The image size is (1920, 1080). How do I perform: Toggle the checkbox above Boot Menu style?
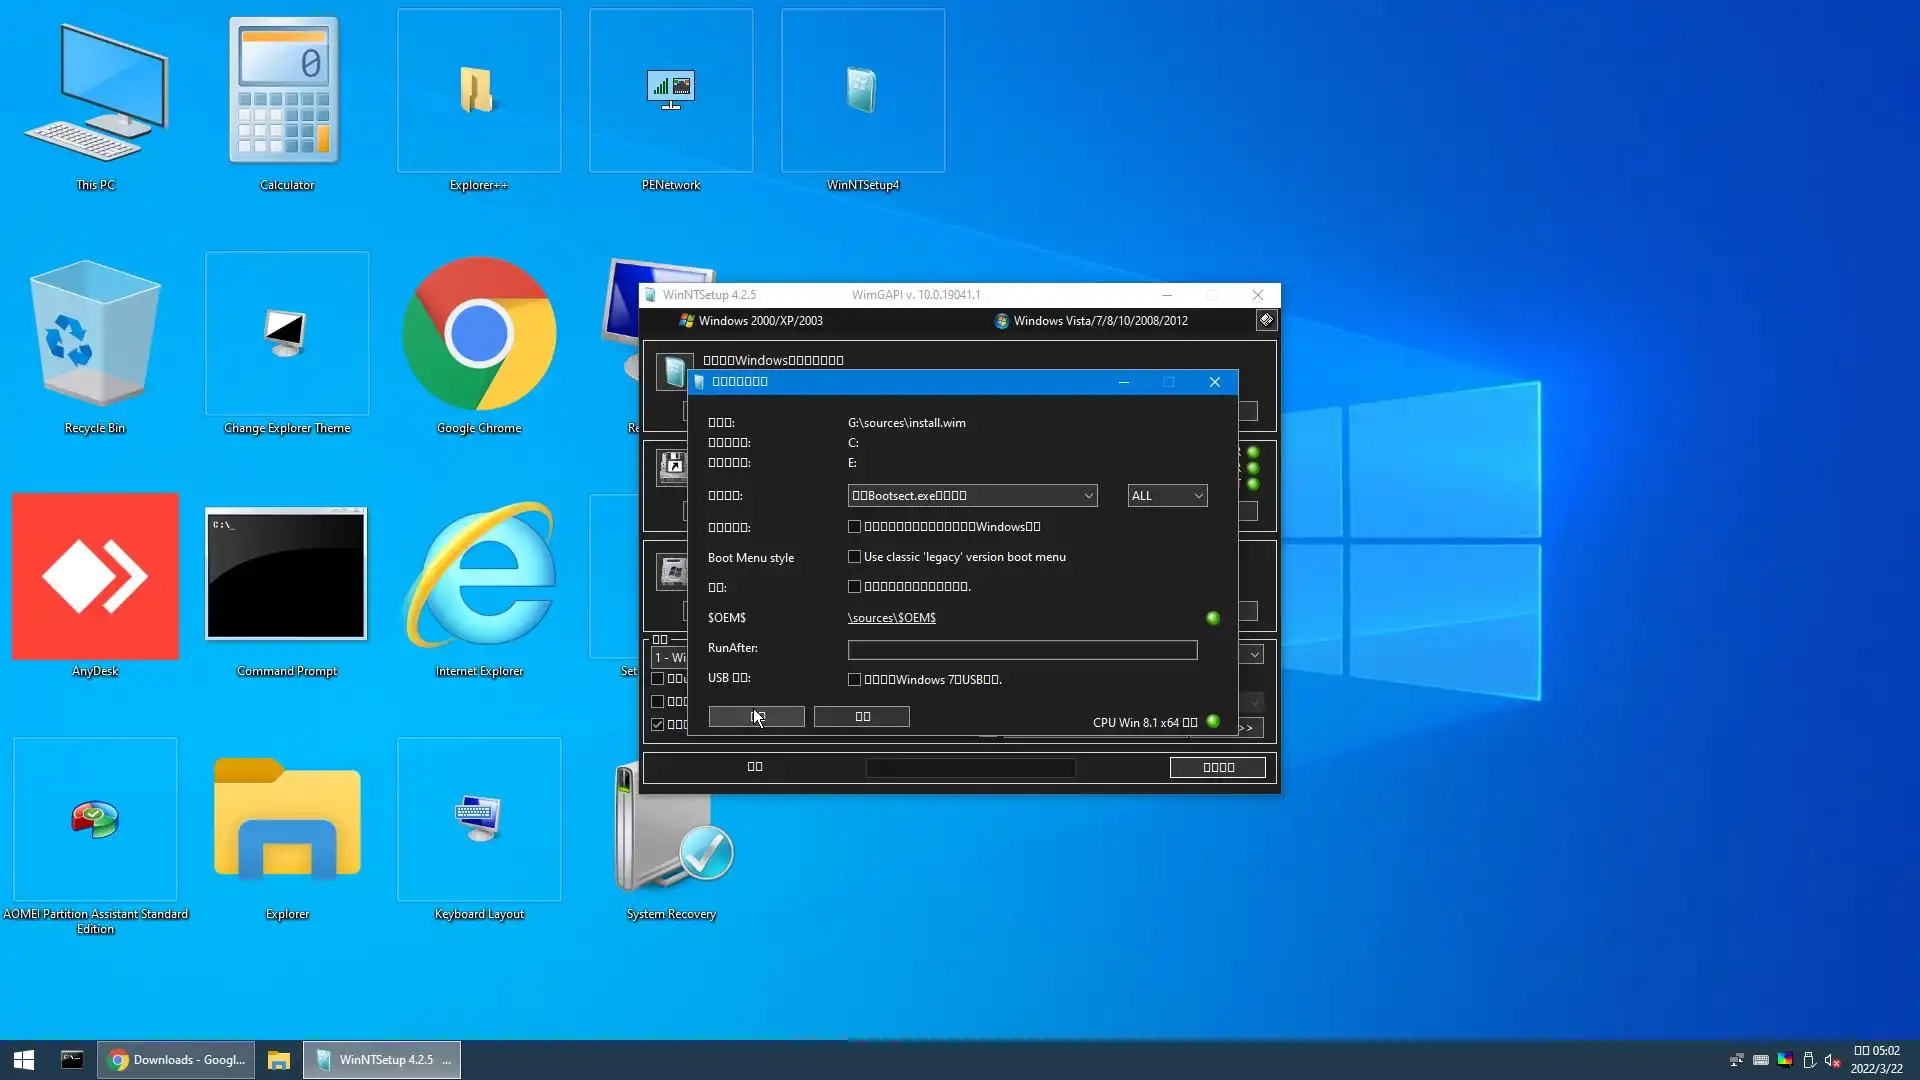854,527
